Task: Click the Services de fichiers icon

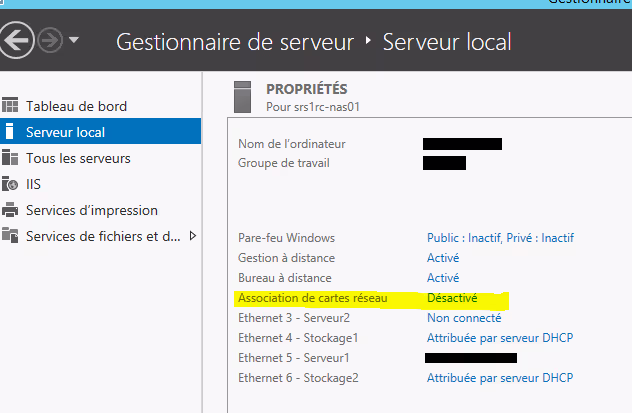Action: [x=11, y=236]
